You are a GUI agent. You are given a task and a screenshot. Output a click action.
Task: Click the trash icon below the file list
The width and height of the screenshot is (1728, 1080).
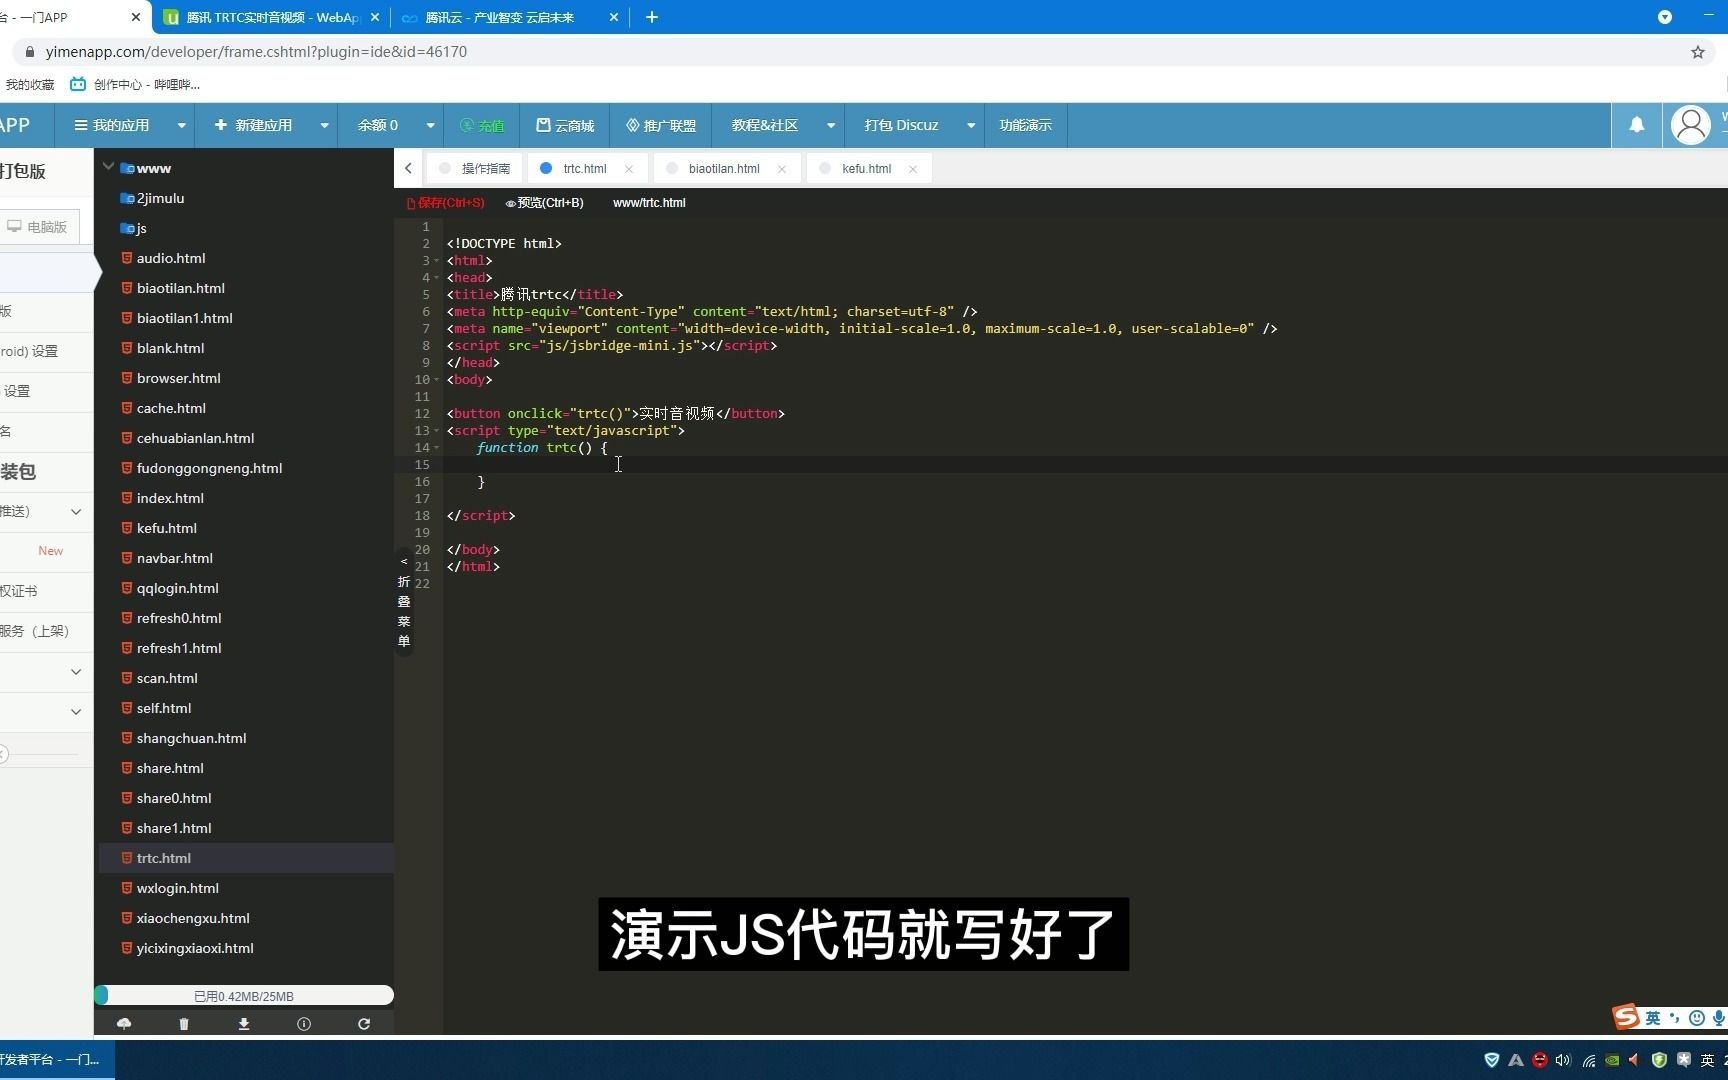[x=184, y=1024]
